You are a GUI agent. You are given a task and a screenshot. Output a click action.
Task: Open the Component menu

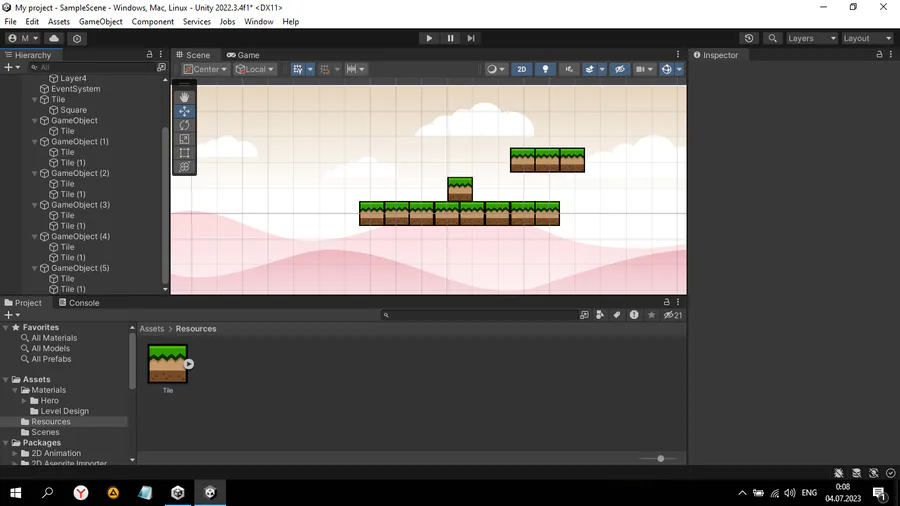[153, 21]
